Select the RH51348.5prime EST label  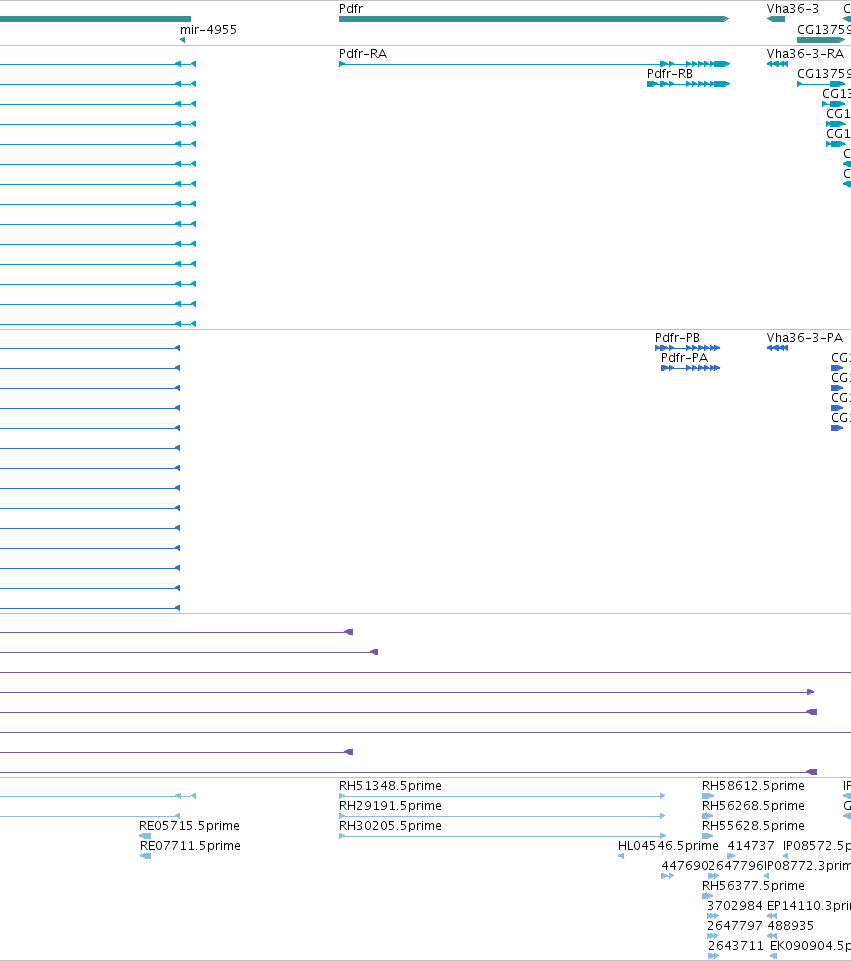click(x=390, y=786)
